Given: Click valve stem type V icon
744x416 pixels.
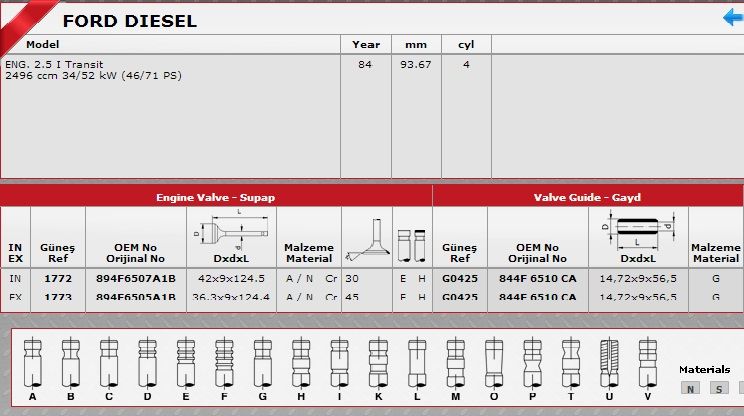Looking at the screenshot, I should click(647, 361).
